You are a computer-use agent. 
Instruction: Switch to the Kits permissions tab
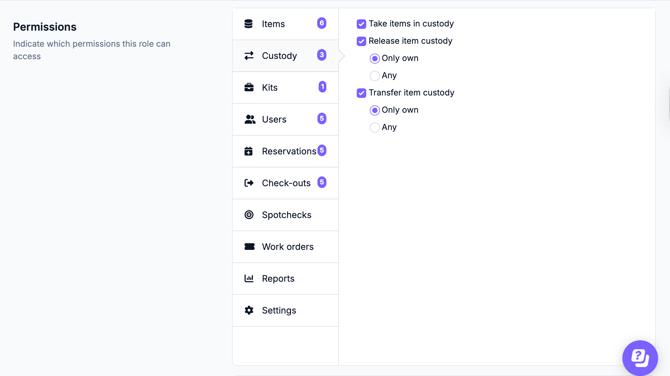pos(285,88)
